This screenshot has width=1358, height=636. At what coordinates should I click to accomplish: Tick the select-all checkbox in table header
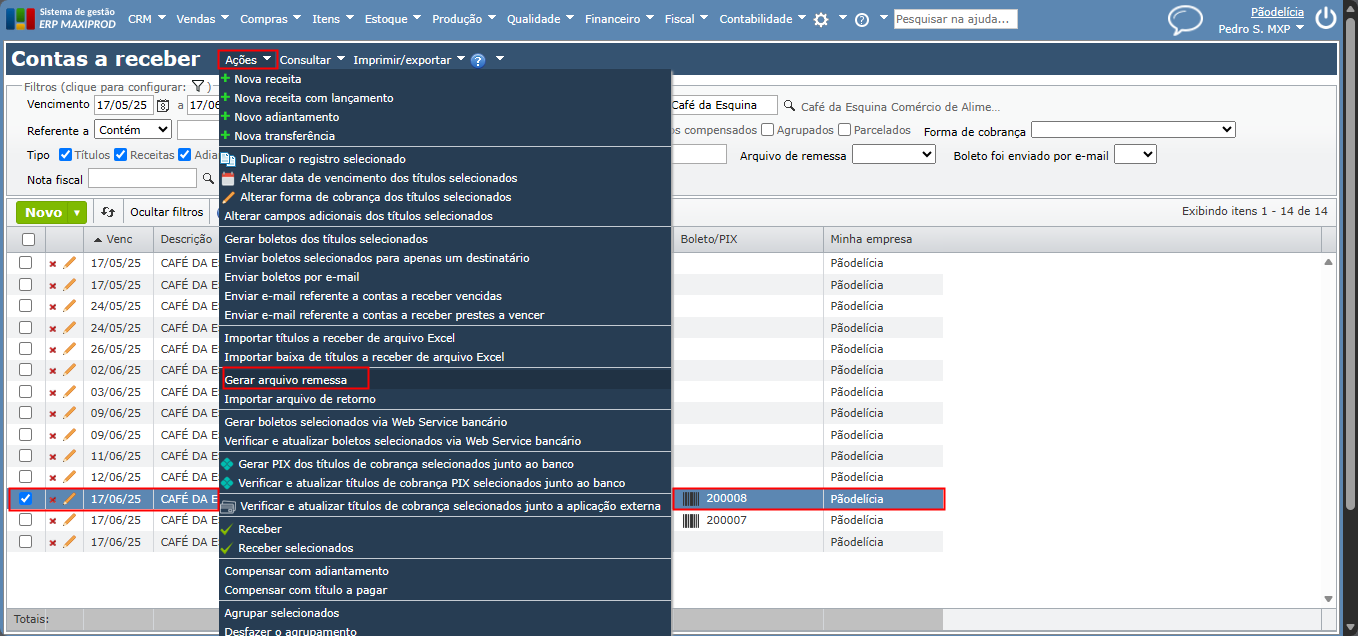[x=28, y=239]
